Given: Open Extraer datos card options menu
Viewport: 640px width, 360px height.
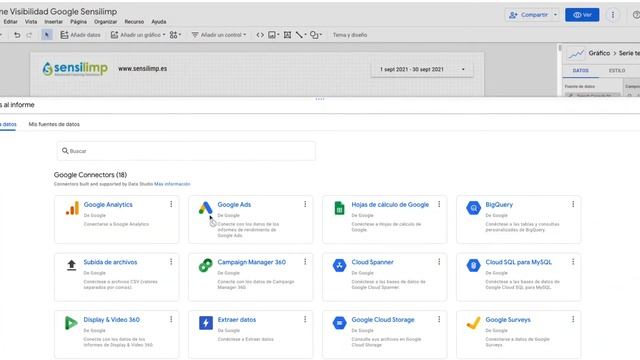Looking at the screenshot, I should [305, 319].
